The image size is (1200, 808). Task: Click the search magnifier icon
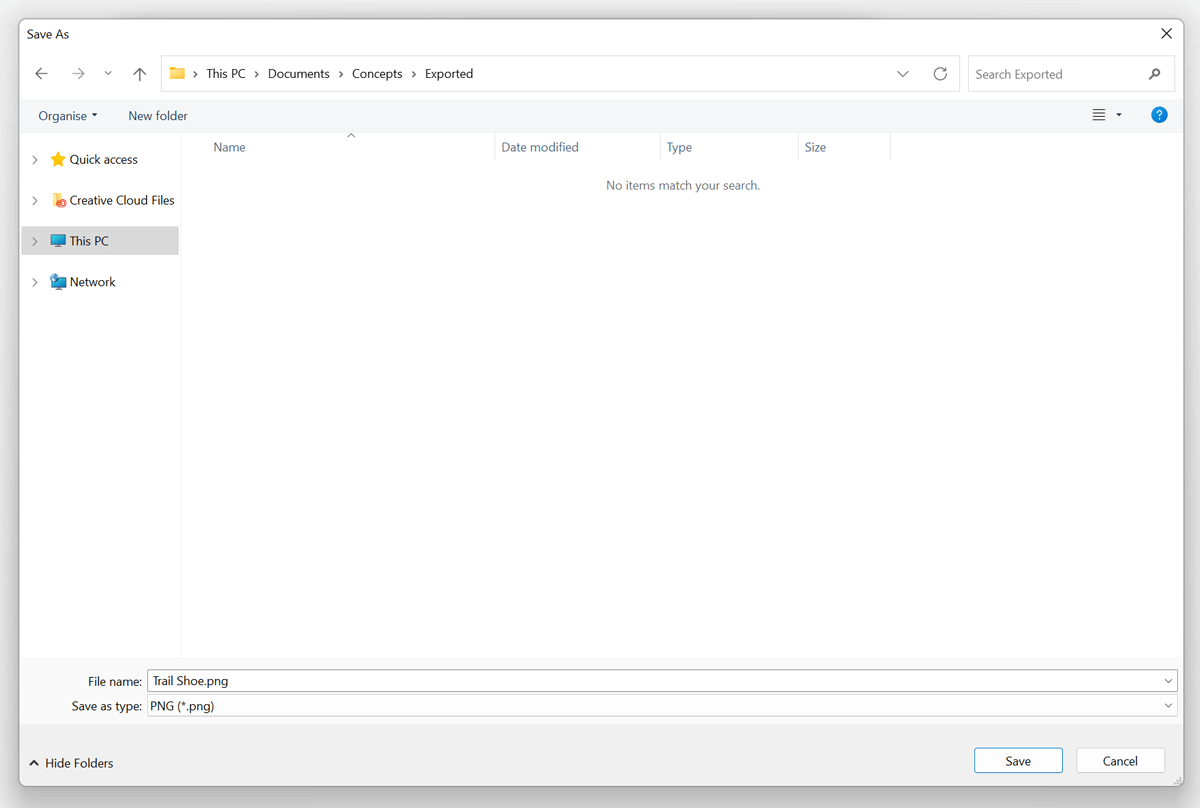tap(1155, 74)
